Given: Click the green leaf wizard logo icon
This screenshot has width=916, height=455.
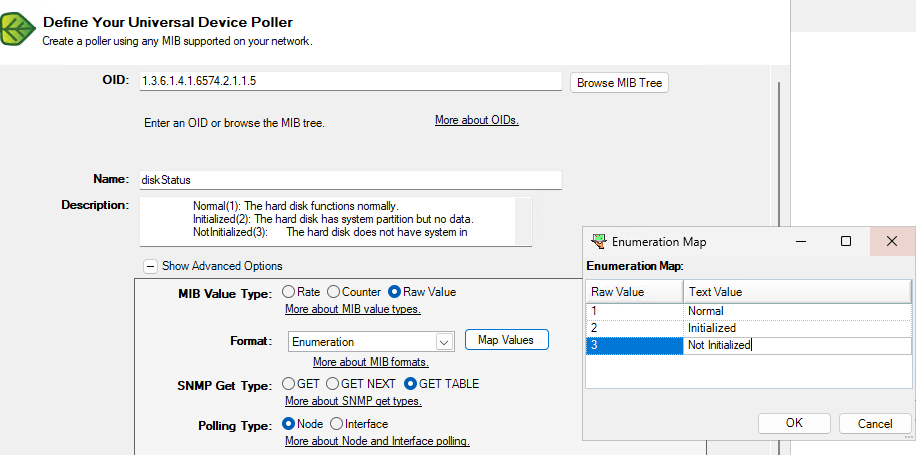Looking at the screenshot, I should [18, 29].
